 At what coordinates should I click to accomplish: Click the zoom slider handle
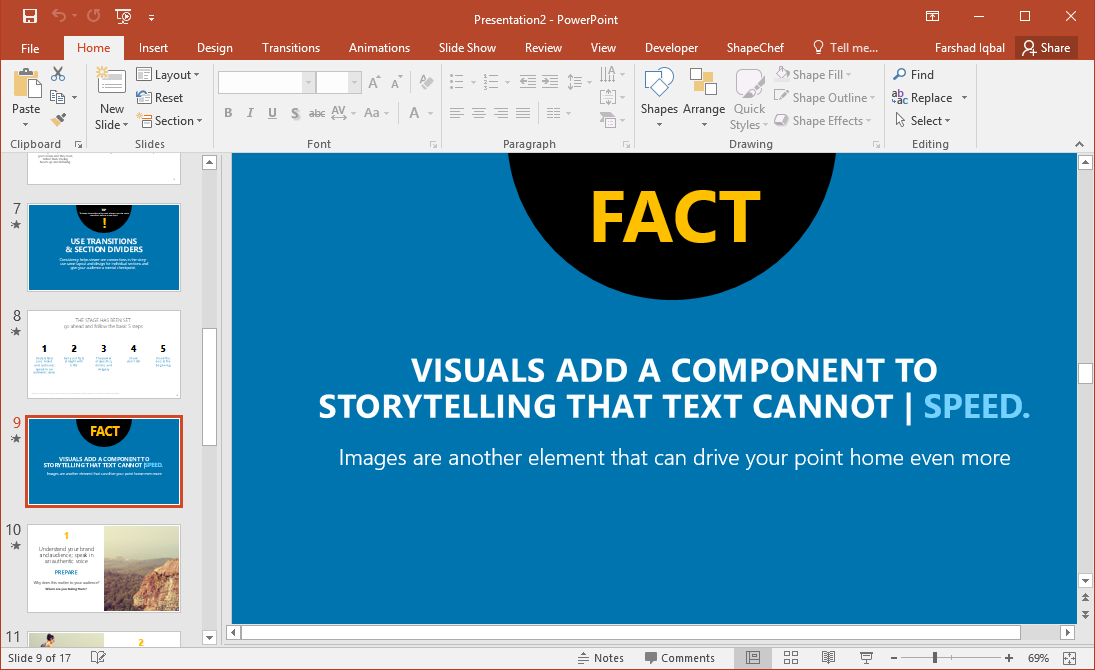935,658
